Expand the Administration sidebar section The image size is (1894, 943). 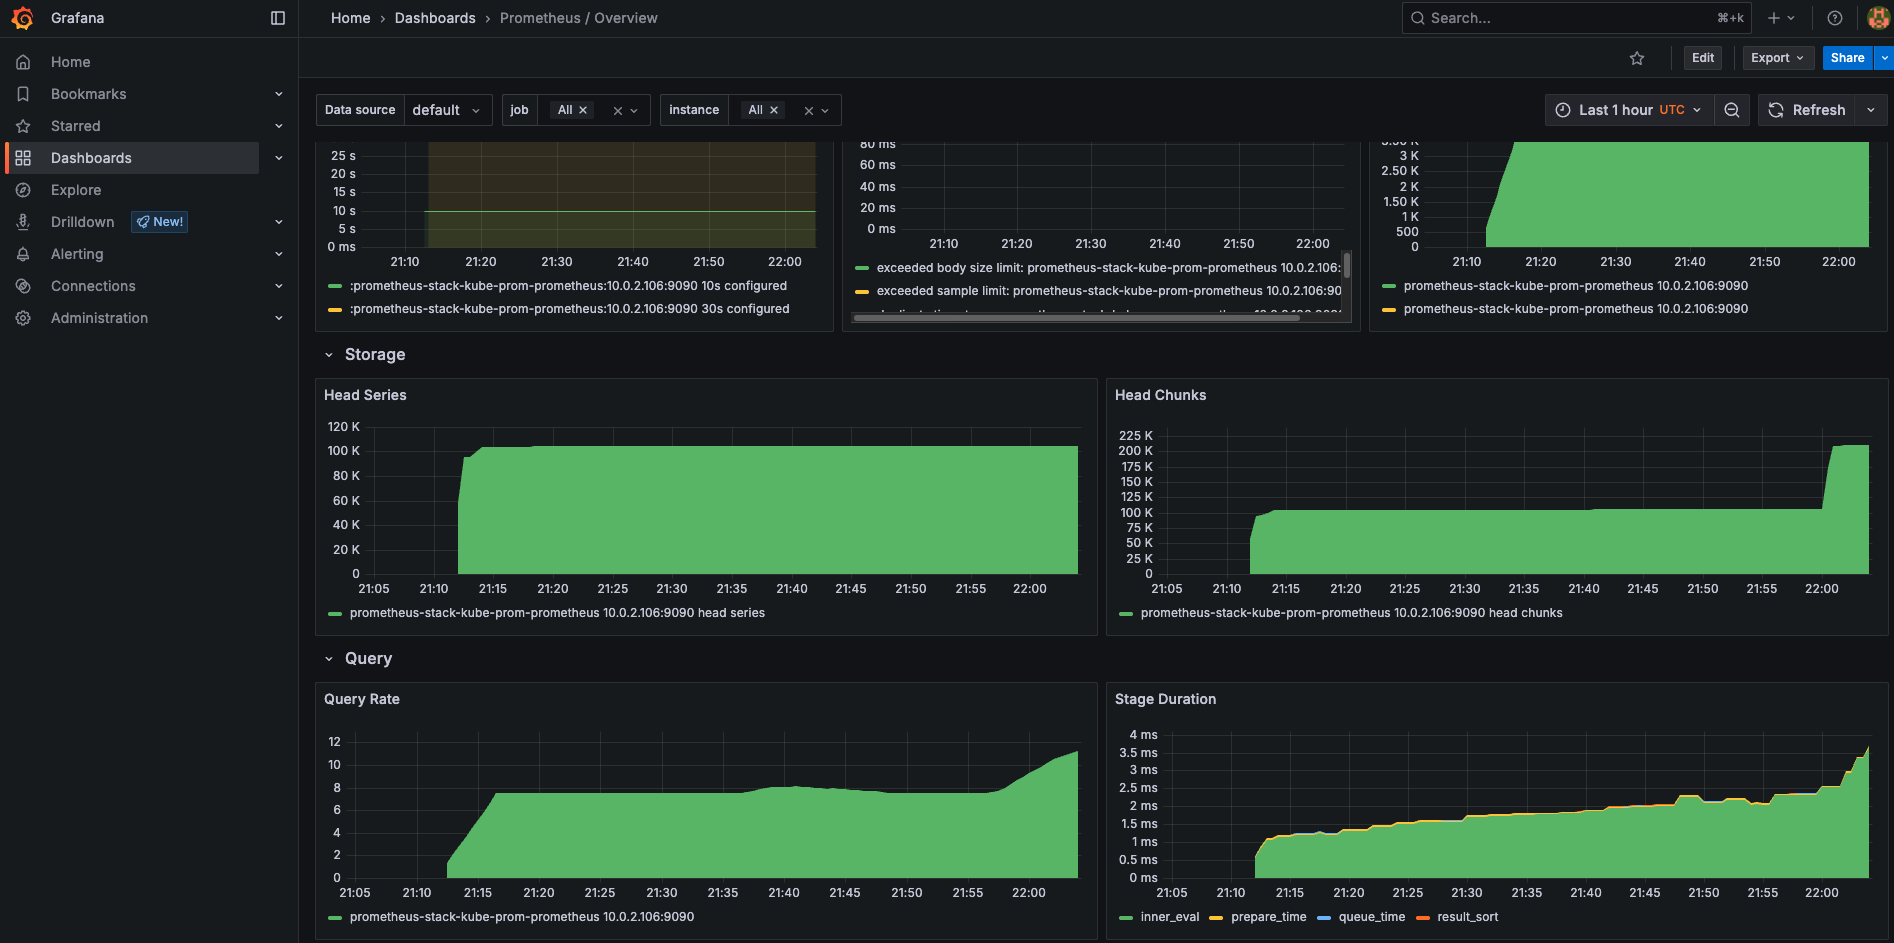(x=279, y=318)
